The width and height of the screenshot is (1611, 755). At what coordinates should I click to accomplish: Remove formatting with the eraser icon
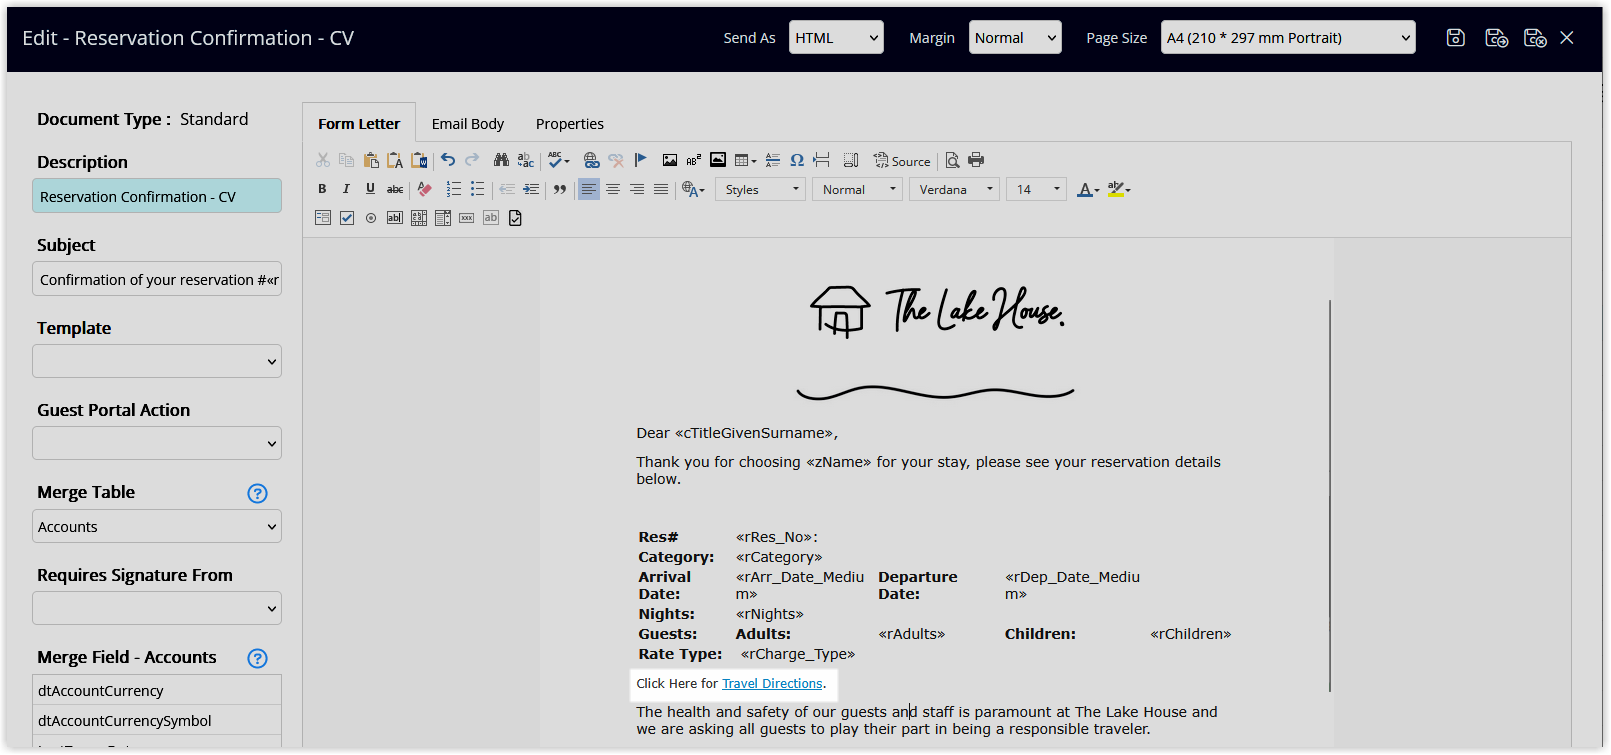424,189
